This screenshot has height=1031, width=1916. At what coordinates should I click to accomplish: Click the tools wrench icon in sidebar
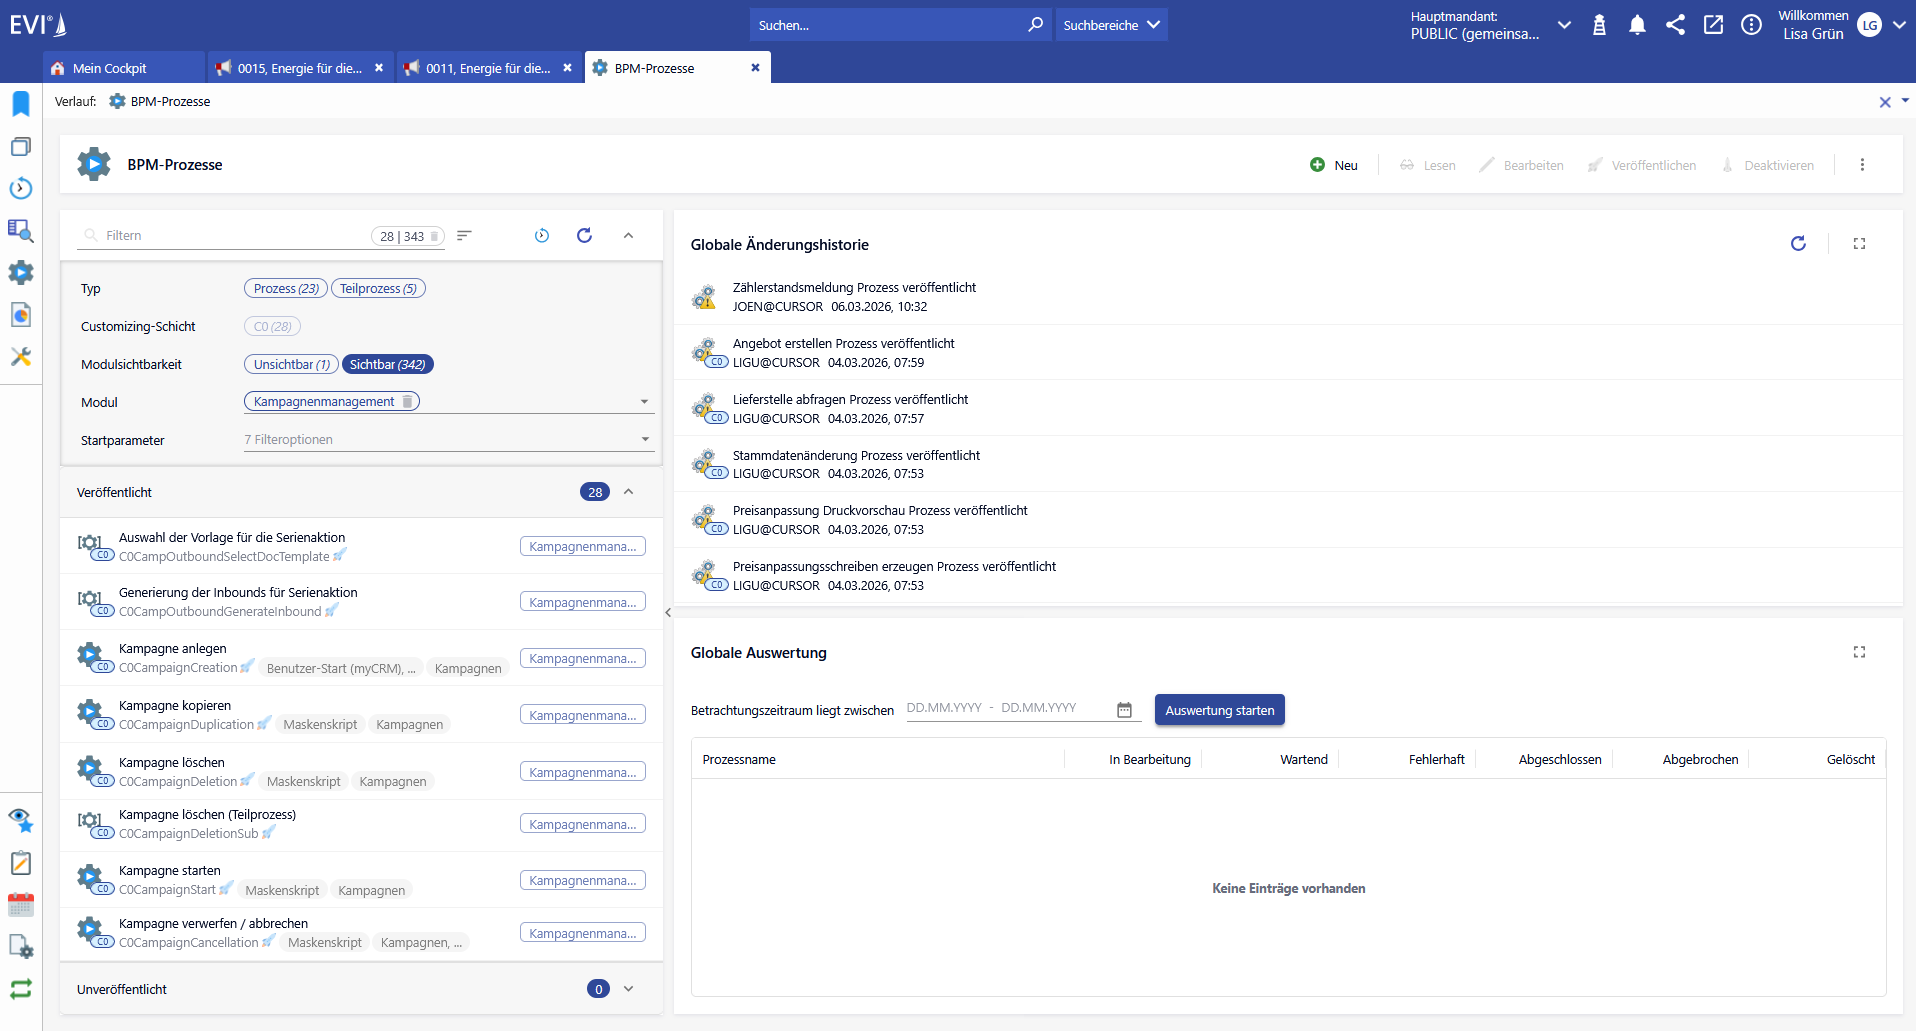pyautogui.click(x=21, y=357)
